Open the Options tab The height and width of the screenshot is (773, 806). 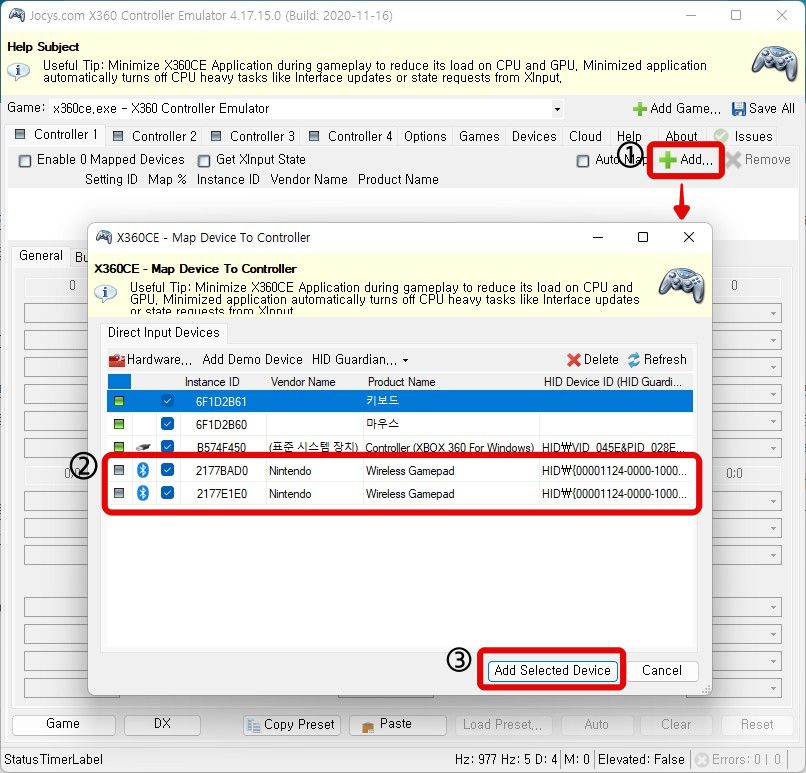point(425,136)
